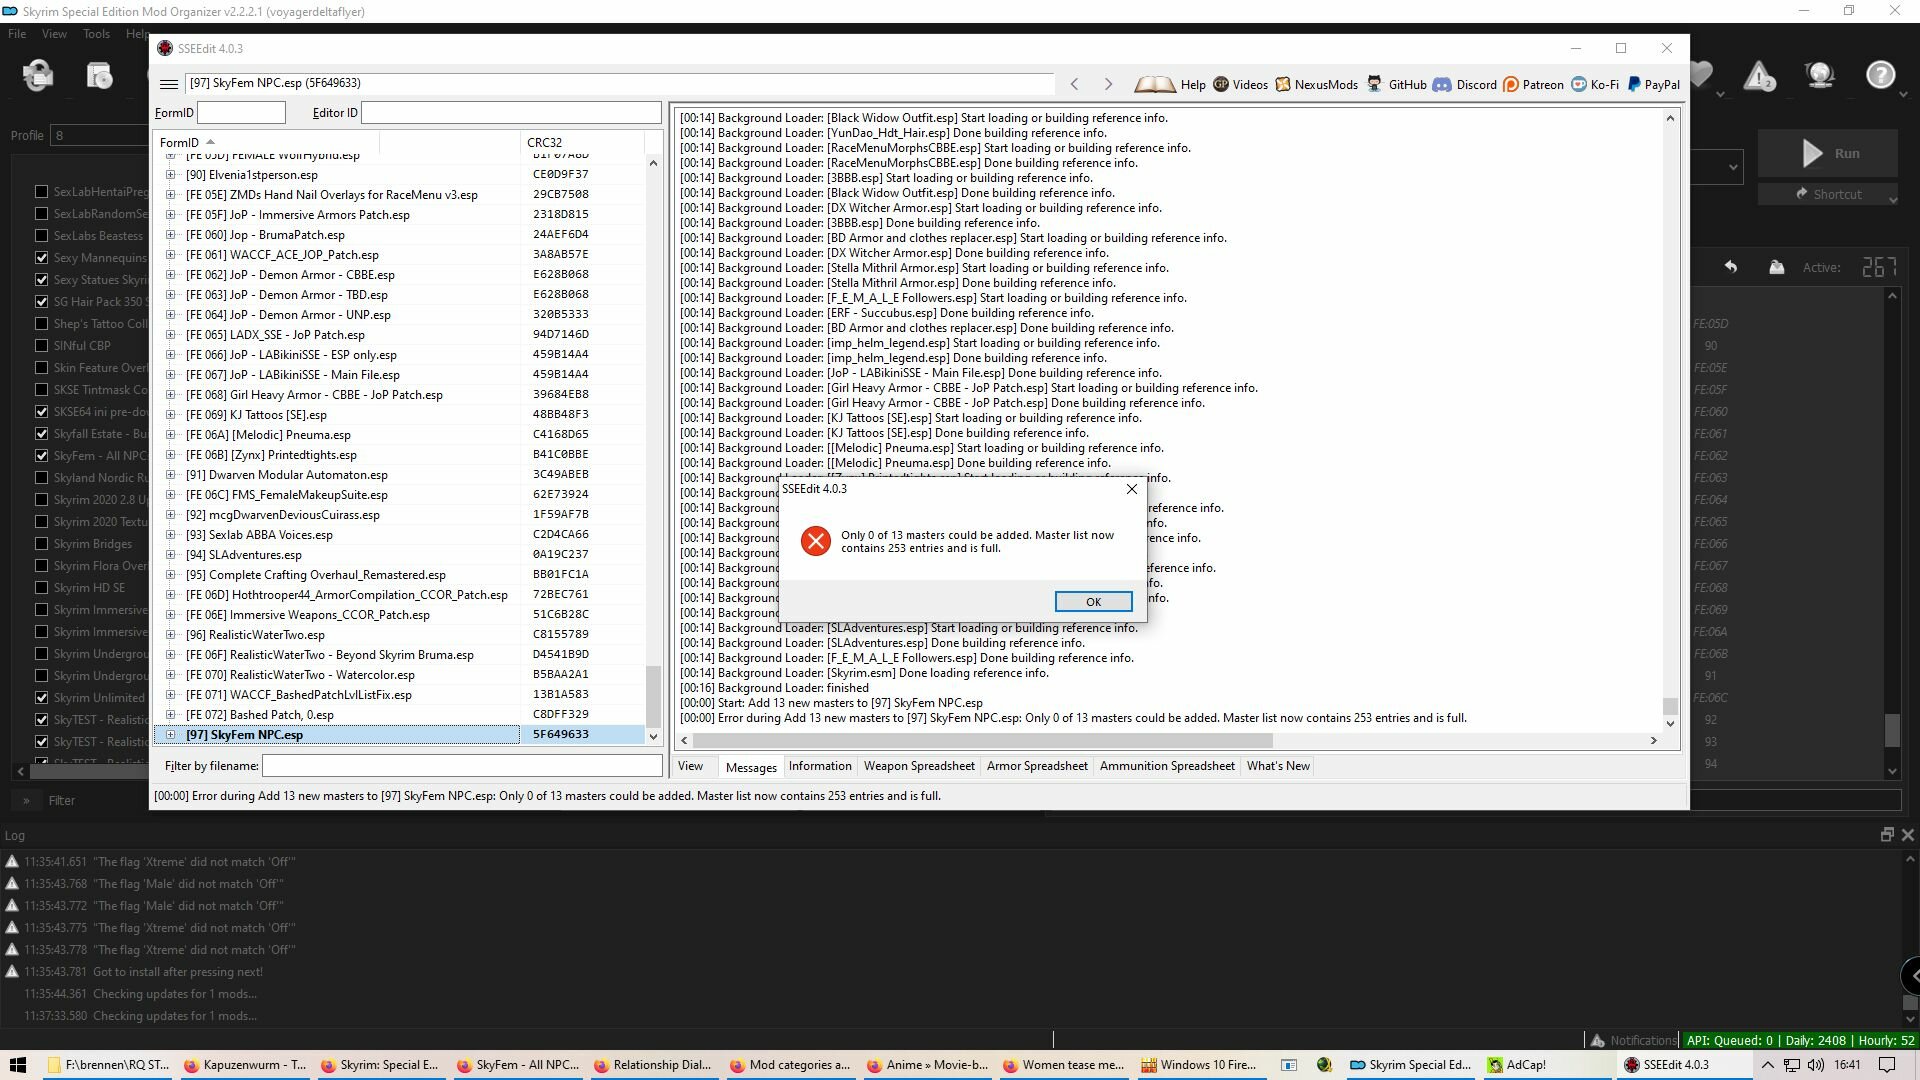Click the Shortcut button in Mod Organizer

tap(1828, 195)
